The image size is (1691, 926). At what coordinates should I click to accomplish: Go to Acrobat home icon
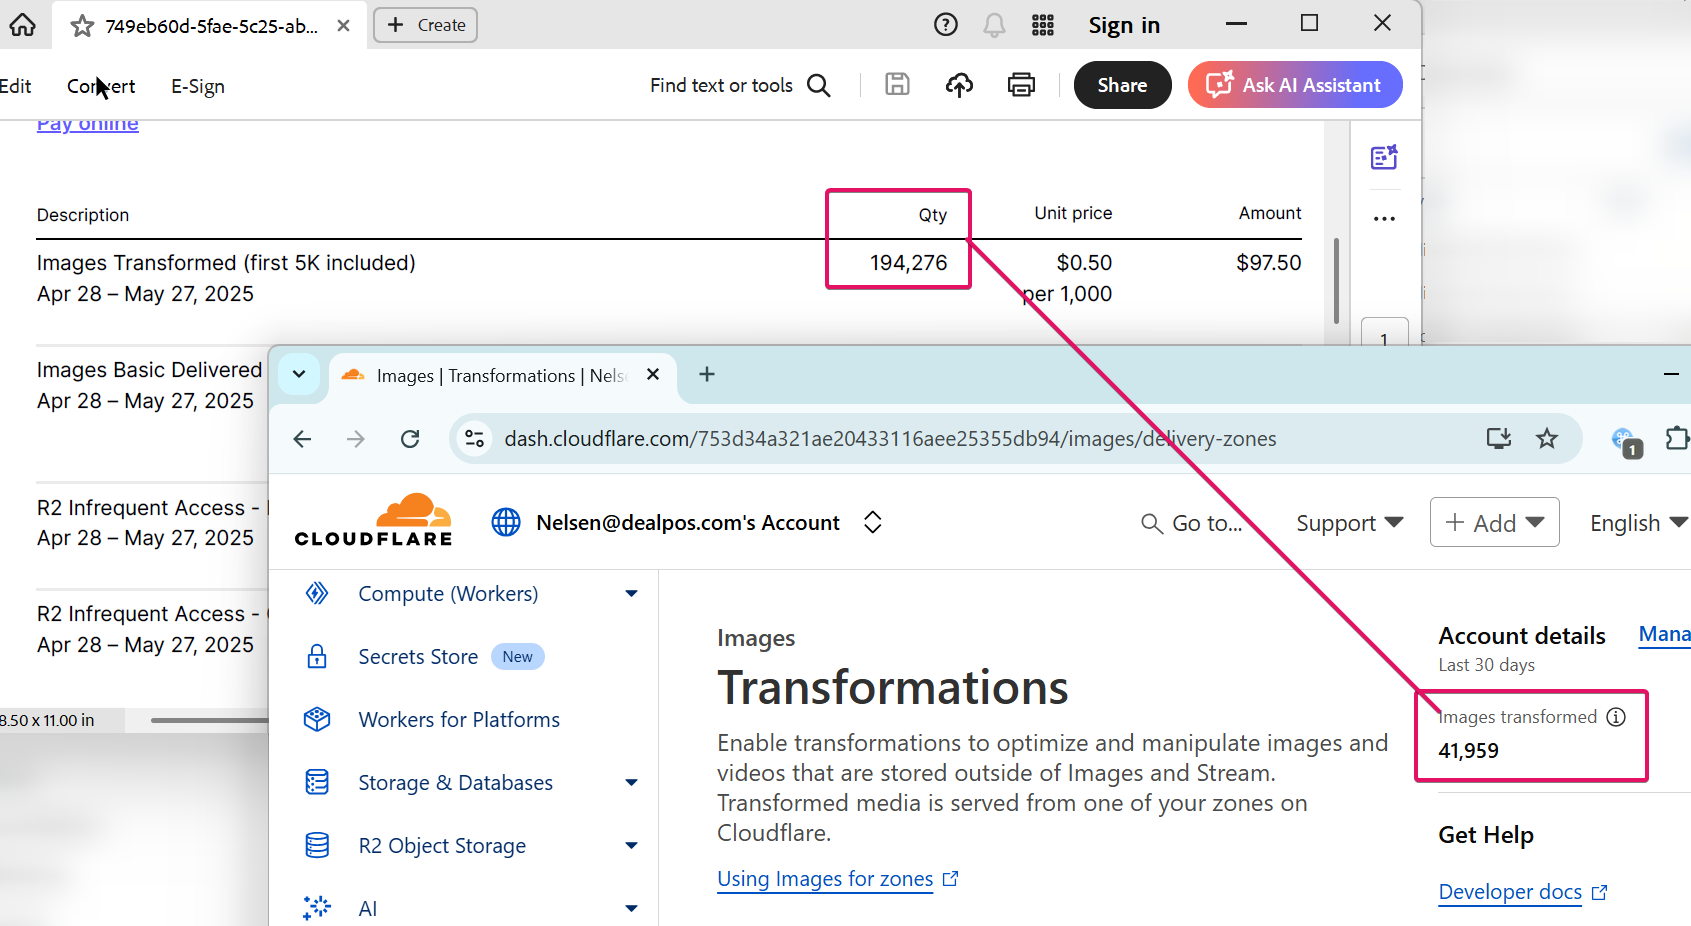point(22,25)
